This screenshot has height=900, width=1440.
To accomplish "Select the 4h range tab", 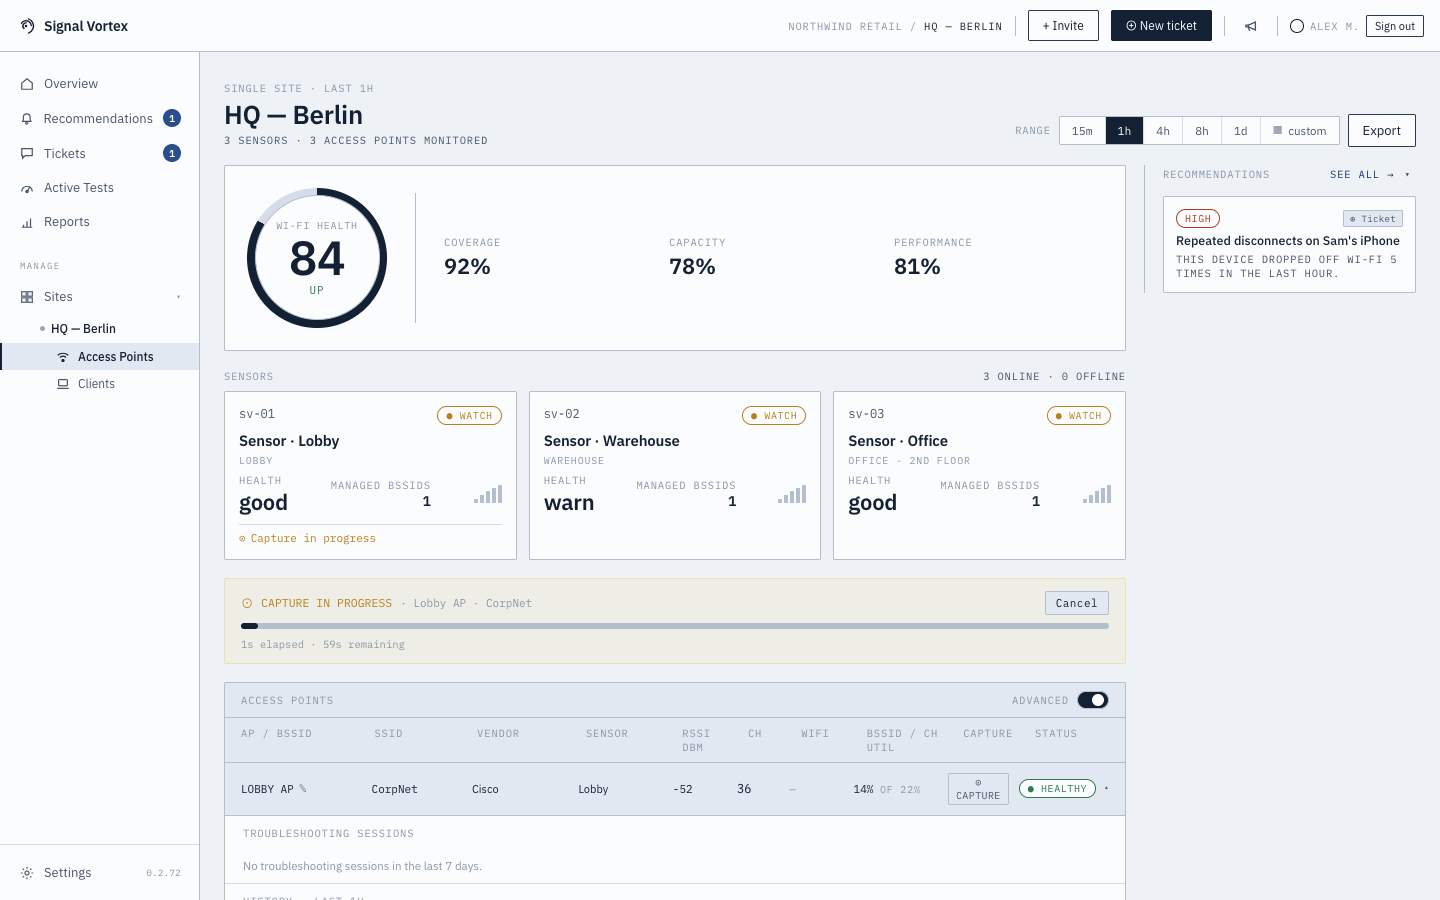I will click(x=1163, y=131).
